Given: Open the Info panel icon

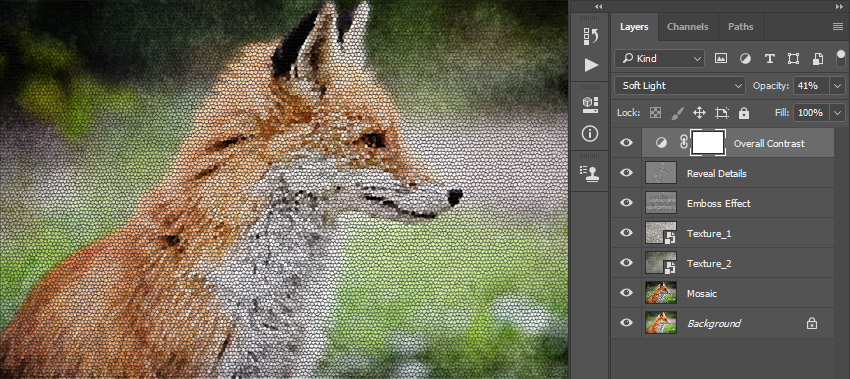Looking at the screenshot, I should pyautogui.click(x=591, y=133).
